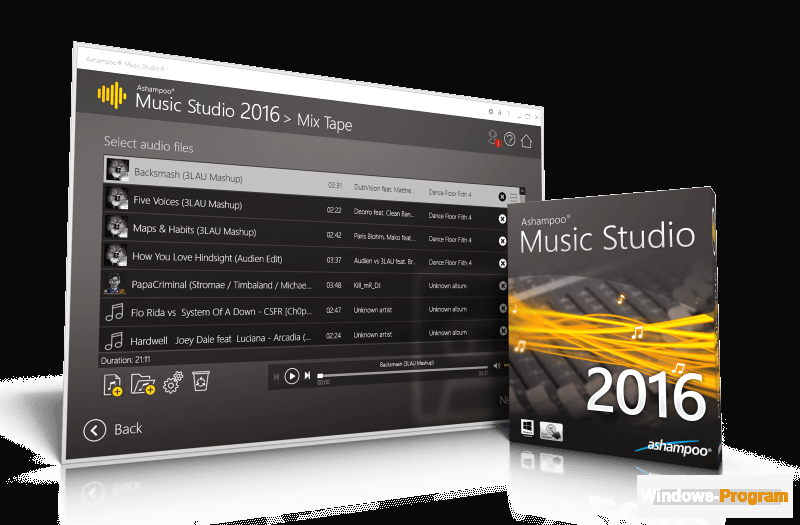Click music note icon of Hardwell track
The image size is (800, 525).
click(x=113, y=340)
